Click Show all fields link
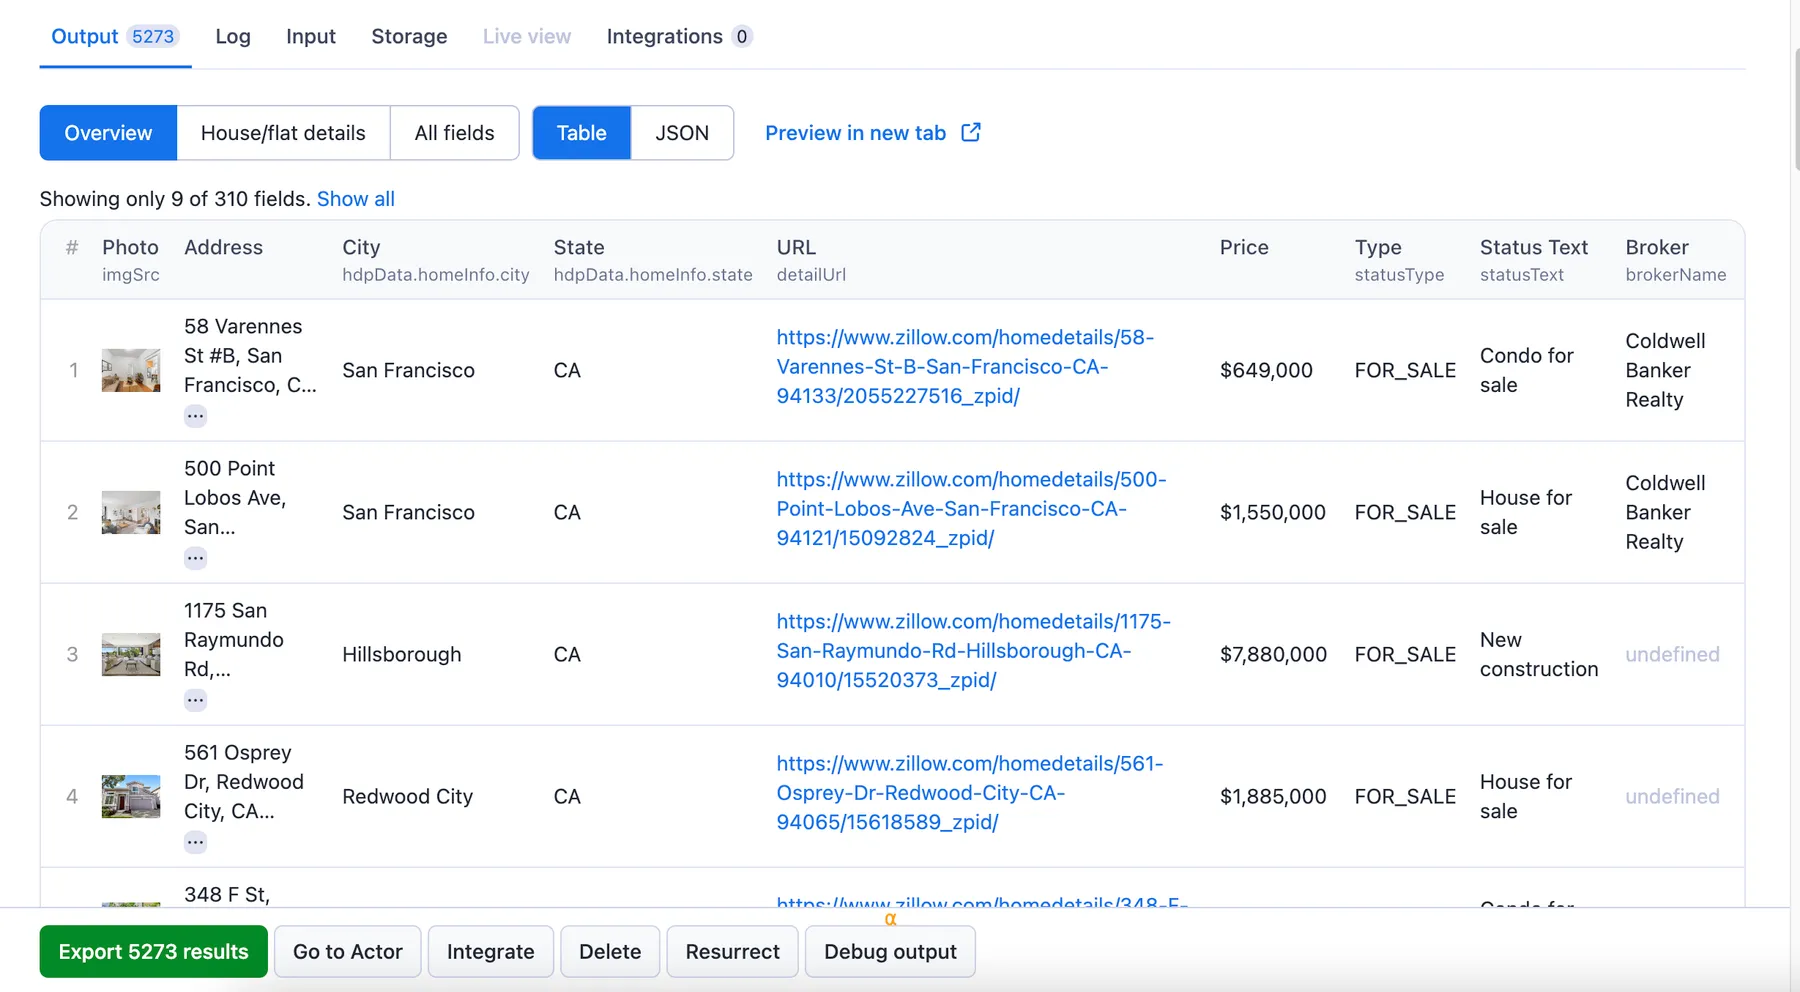1800x992 pixels. (x=356, y=199)
